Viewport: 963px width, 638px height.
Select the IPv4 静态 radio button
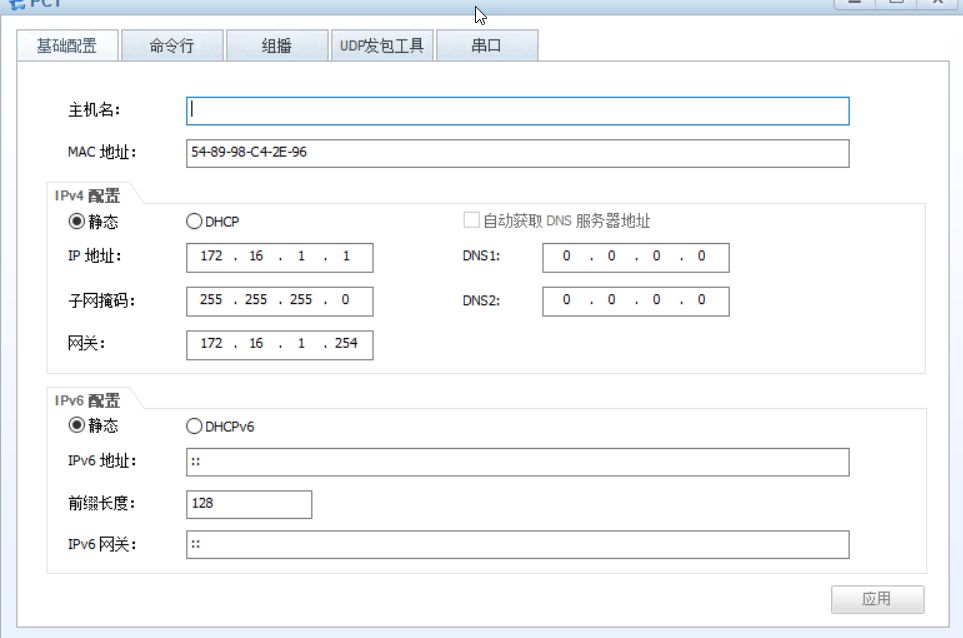[x=76, y=221]
